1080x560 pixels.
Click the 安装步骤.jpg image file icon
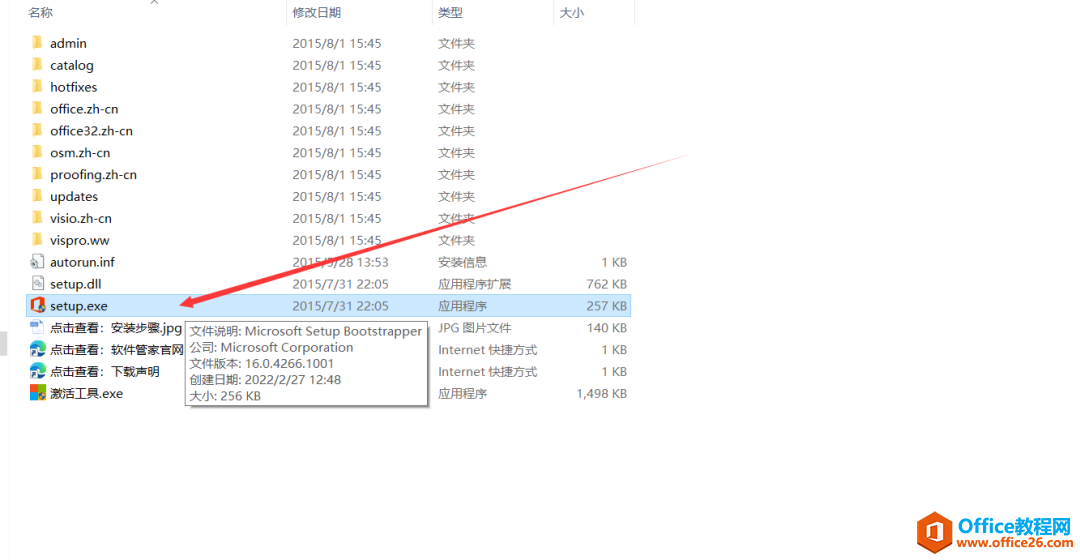(x=37, y=327)
